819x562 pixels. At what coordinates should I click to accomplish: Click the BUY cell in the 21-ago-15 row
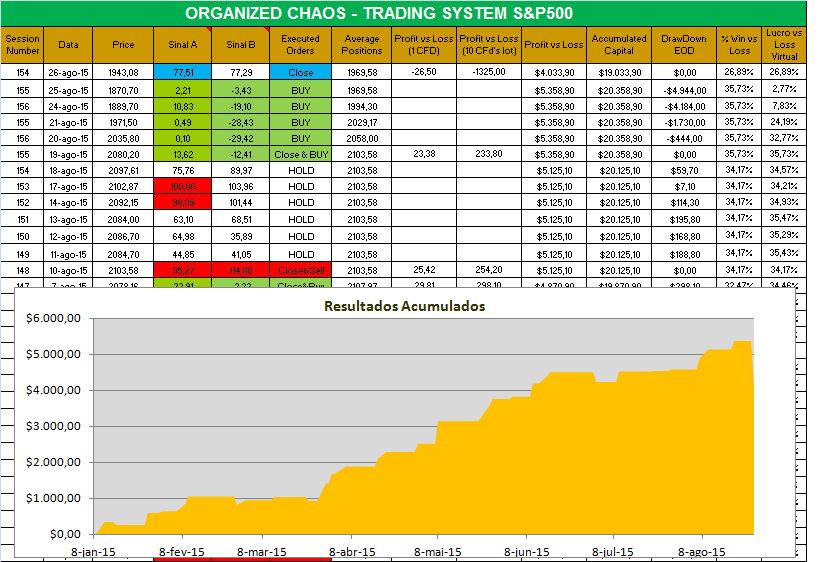coord(300,122)
